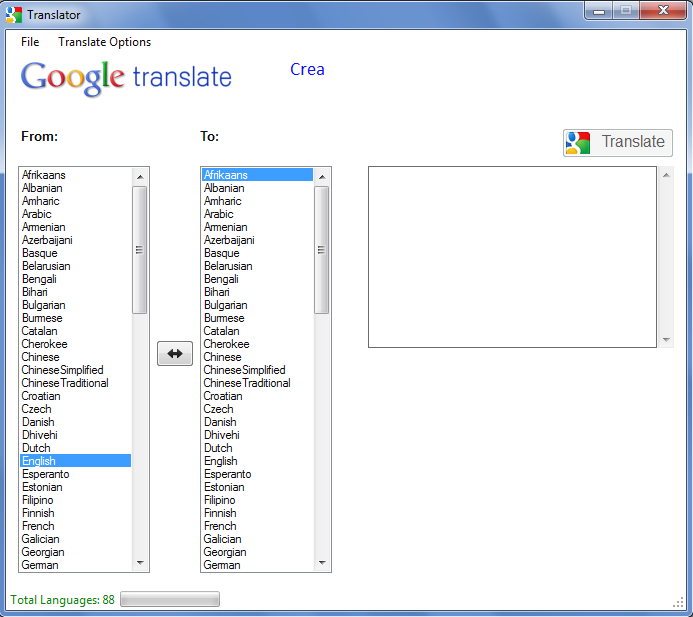Select Albanian in the From list
Screen dimensions: 693x617
(x=76, y=188)
